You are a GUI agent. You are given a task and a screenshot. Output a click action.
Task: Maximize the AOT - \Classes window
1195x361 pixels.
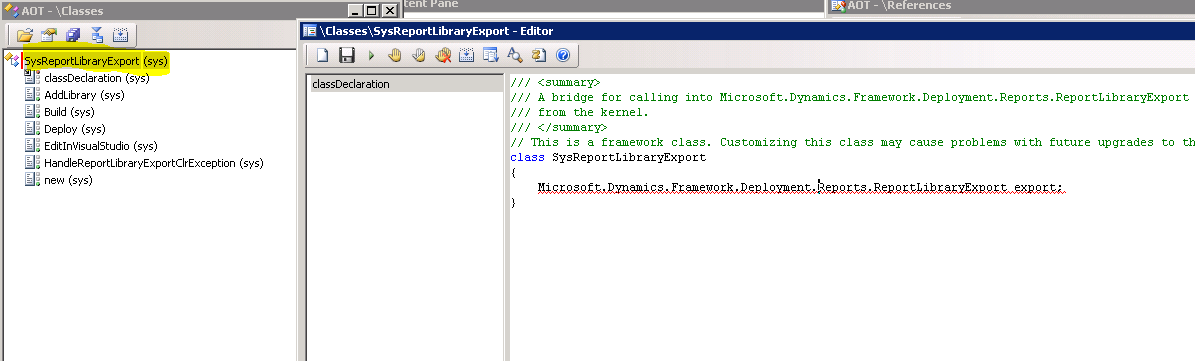pos(372,11)
